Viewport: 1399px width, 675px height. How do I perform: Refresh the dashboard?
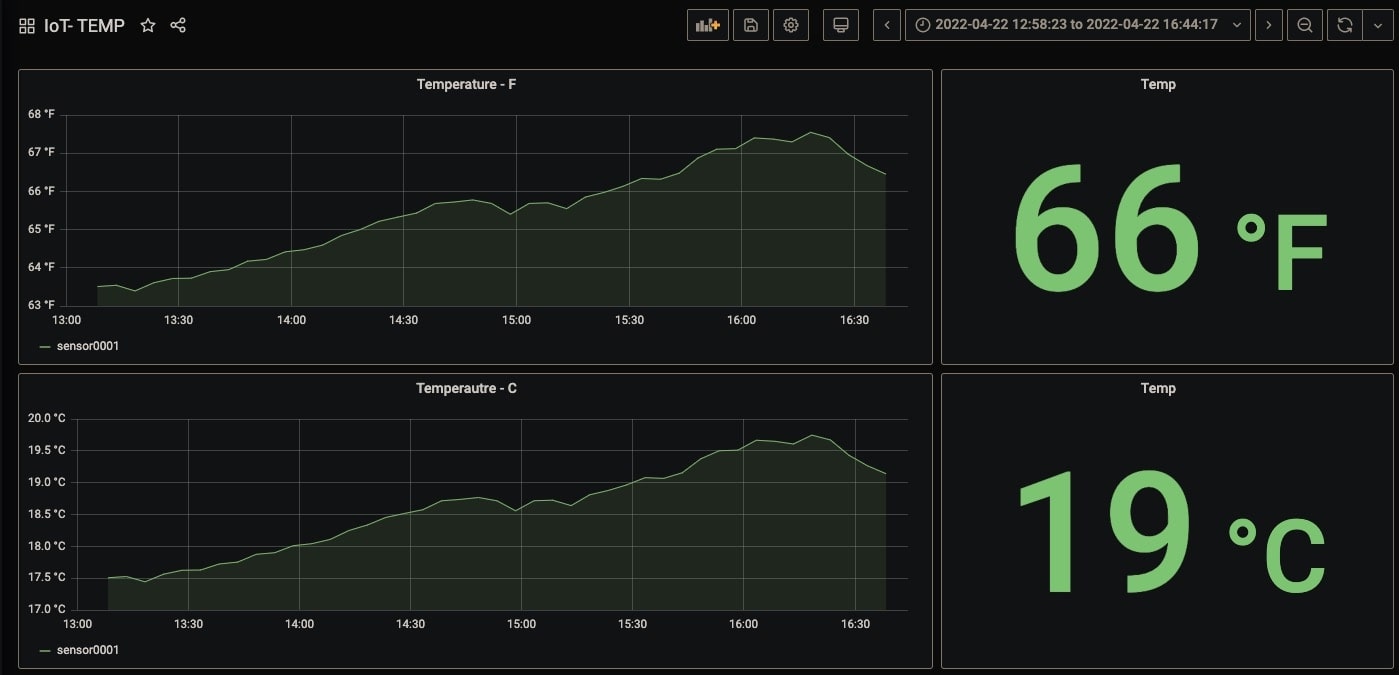coord(1345,25)
